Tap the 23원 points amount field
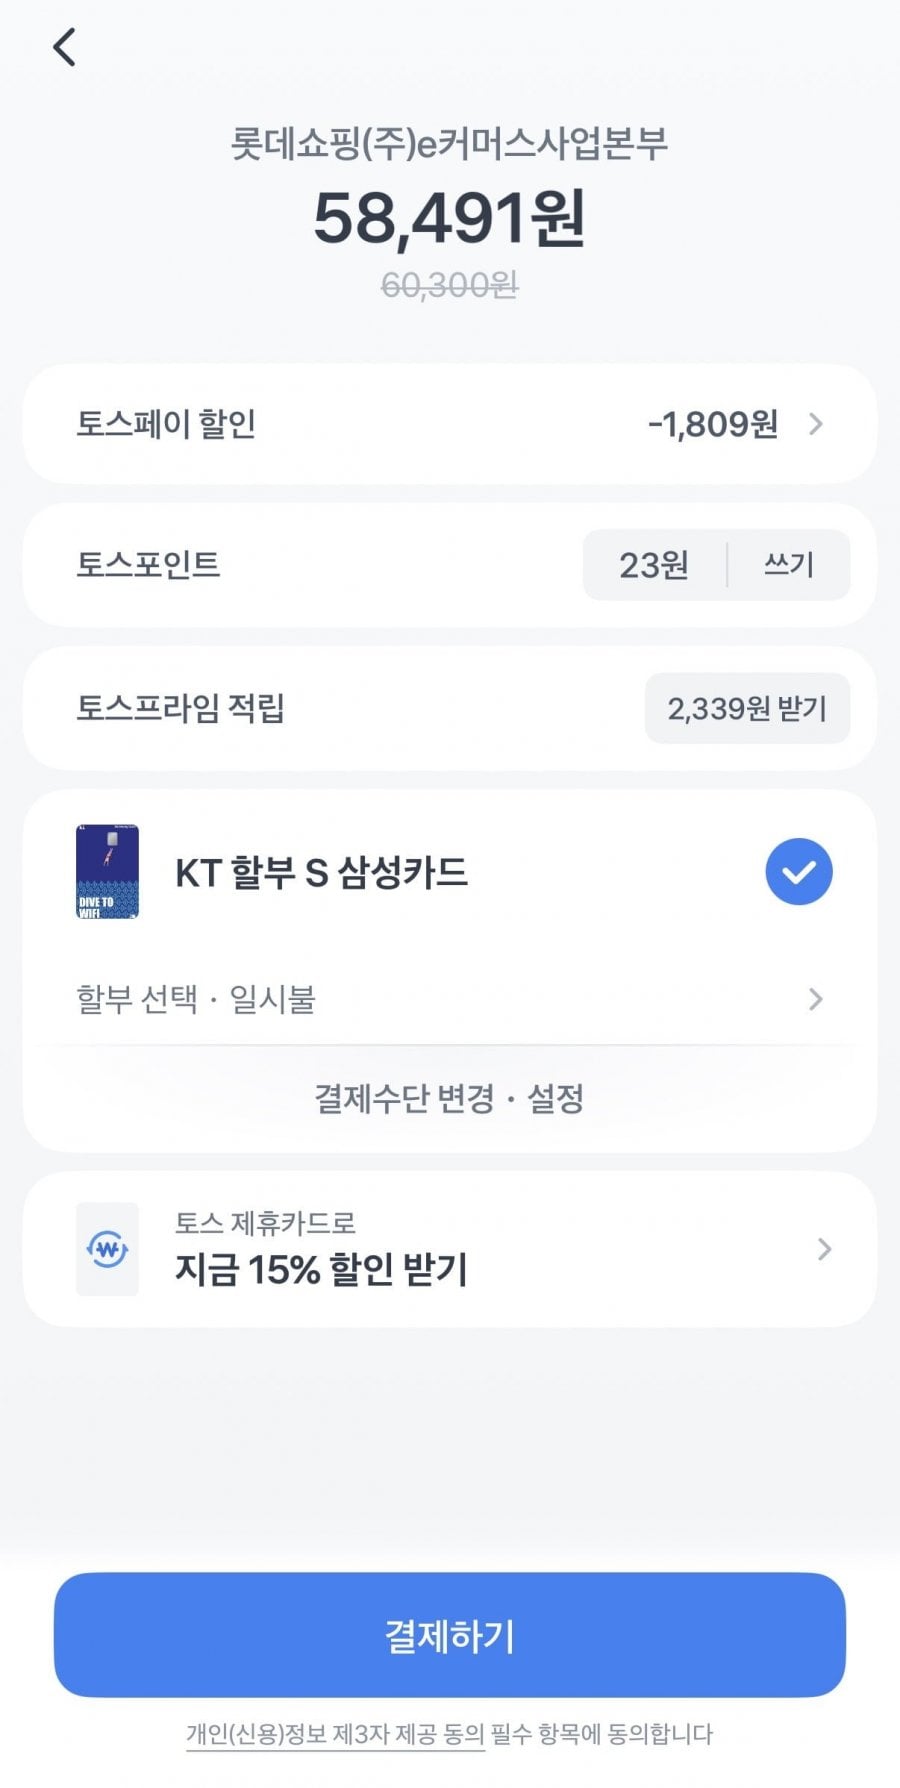 click(654, 565)
